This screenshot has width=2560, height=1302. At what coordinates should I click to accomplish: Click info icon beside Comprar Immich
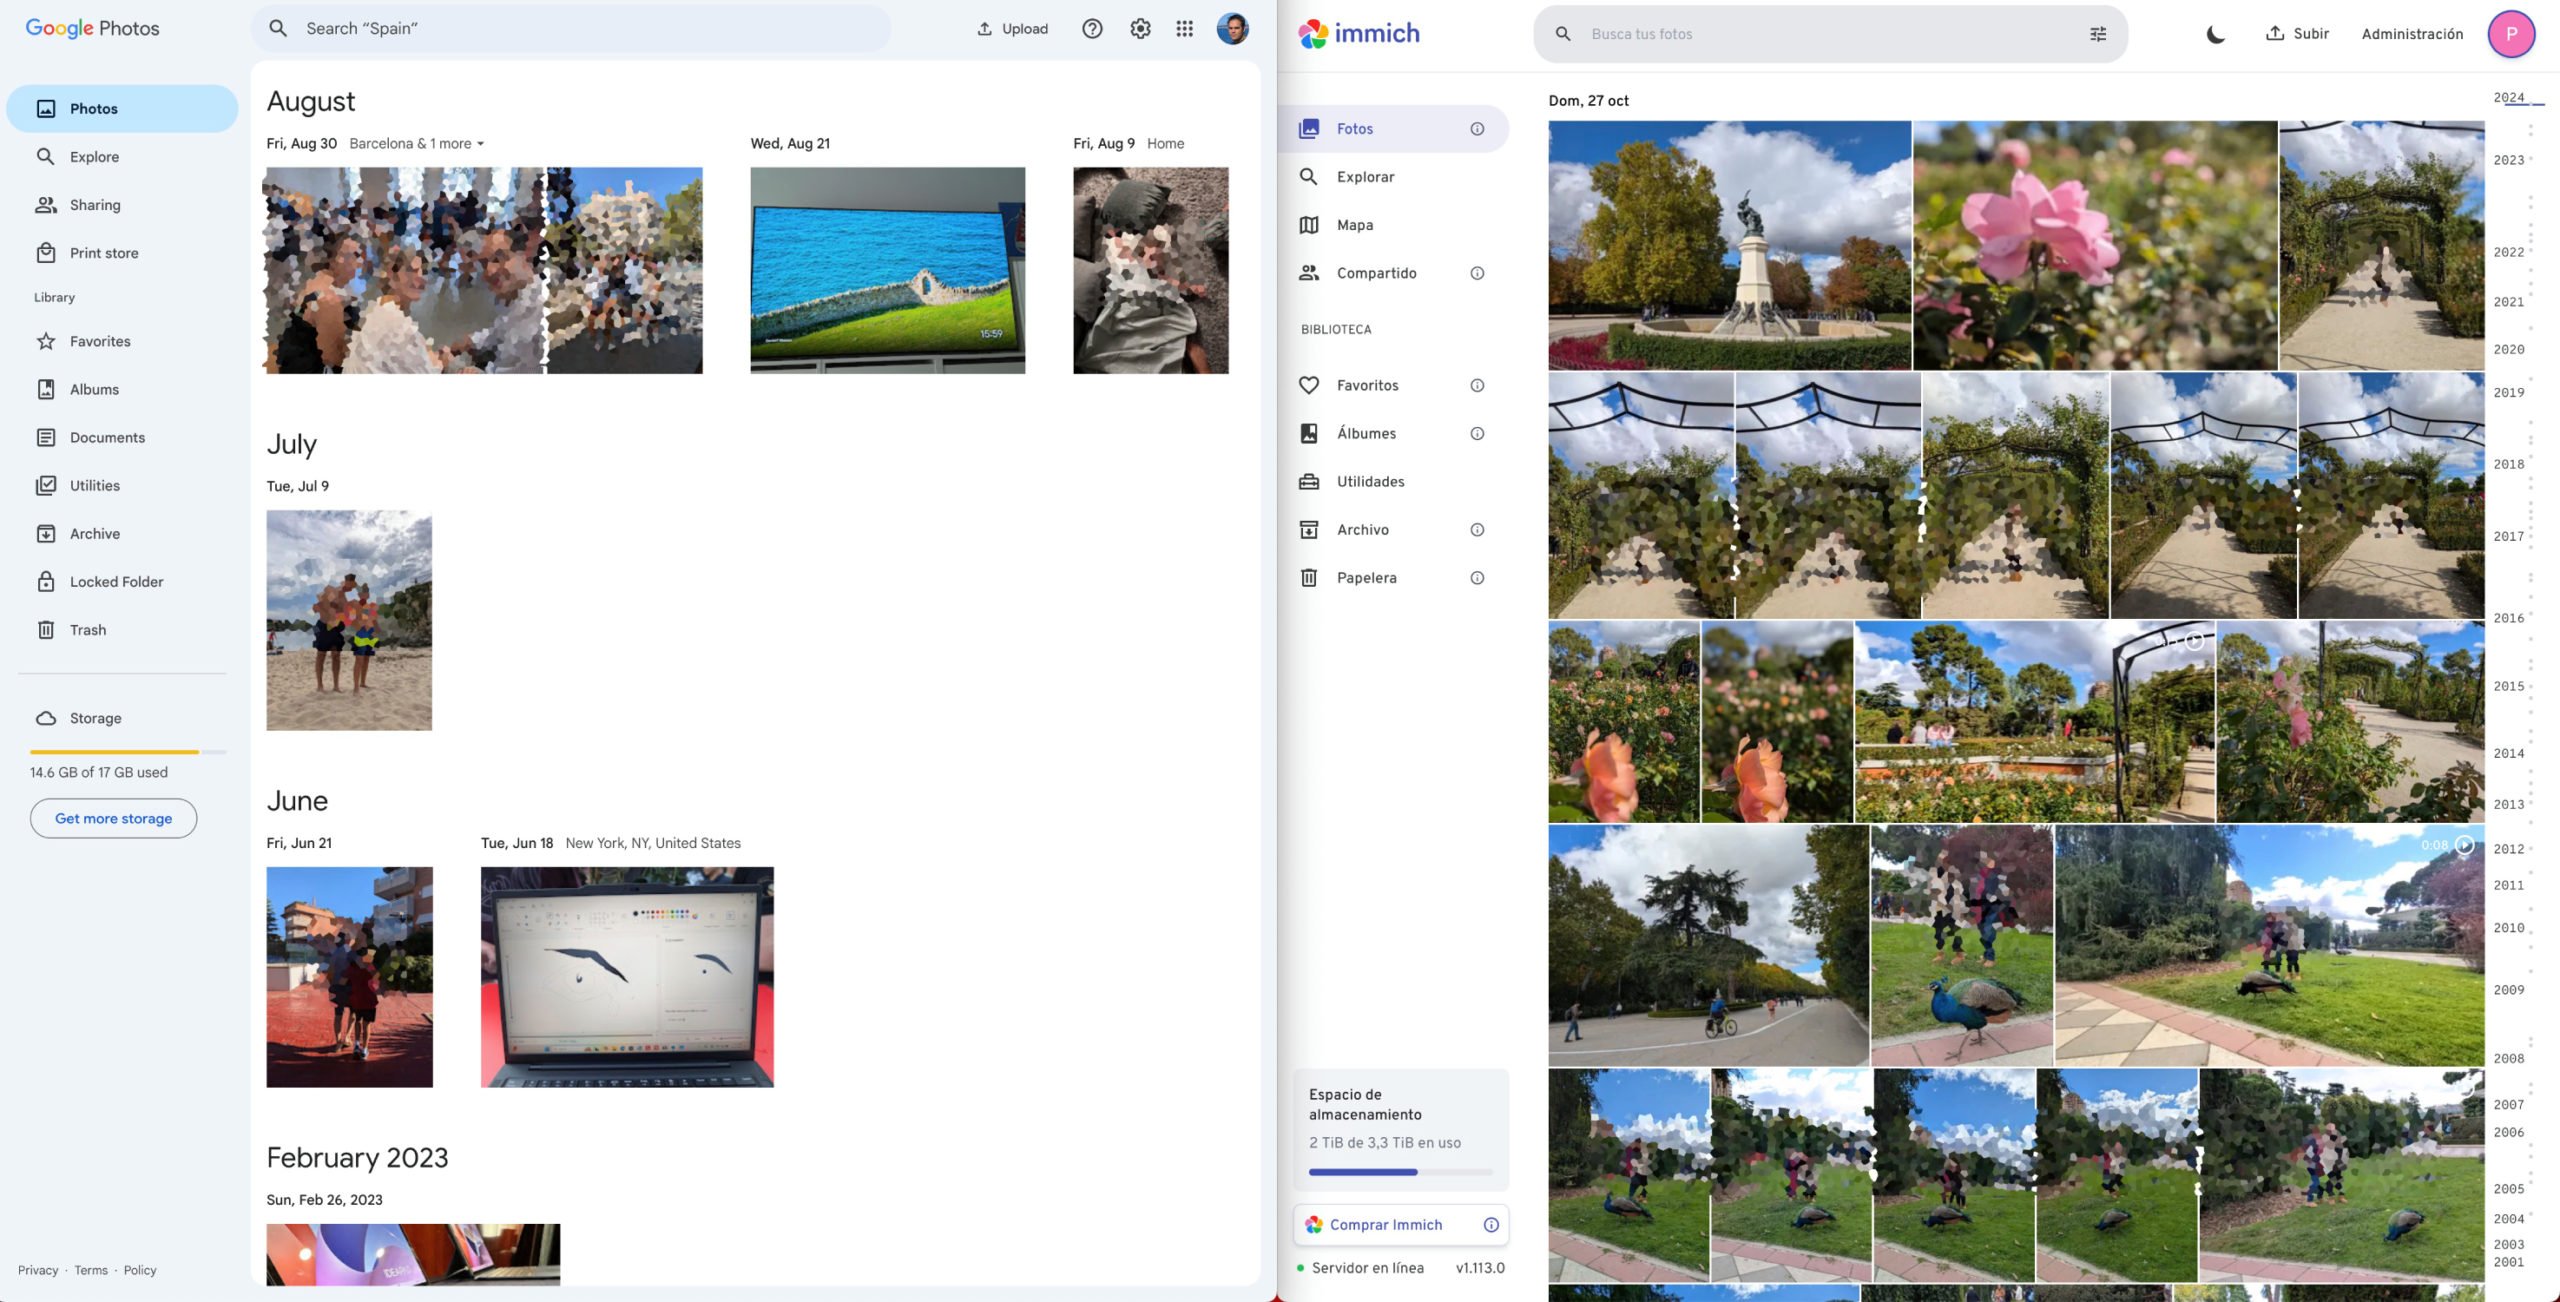coord(1491,1225)
